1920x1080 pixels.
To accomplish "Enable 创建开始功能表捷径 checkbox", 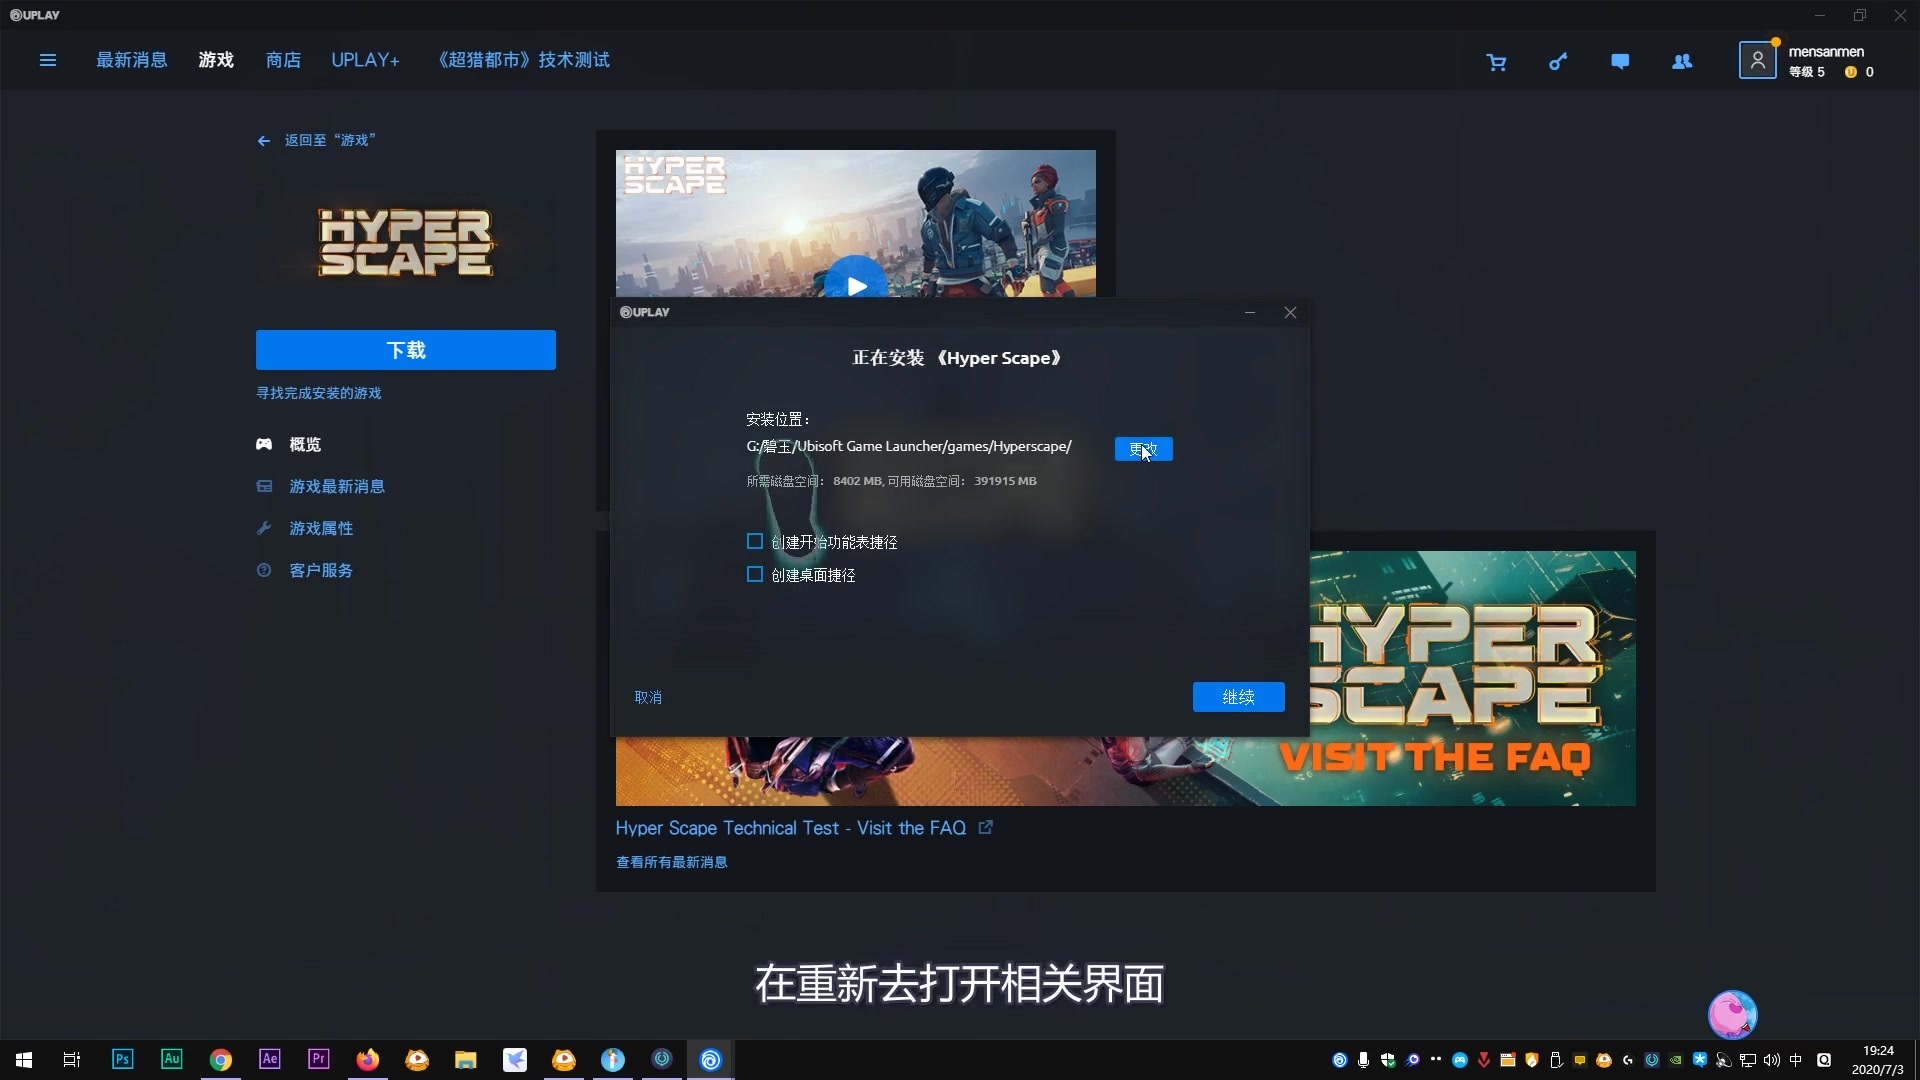I will [x=754, y=541].
